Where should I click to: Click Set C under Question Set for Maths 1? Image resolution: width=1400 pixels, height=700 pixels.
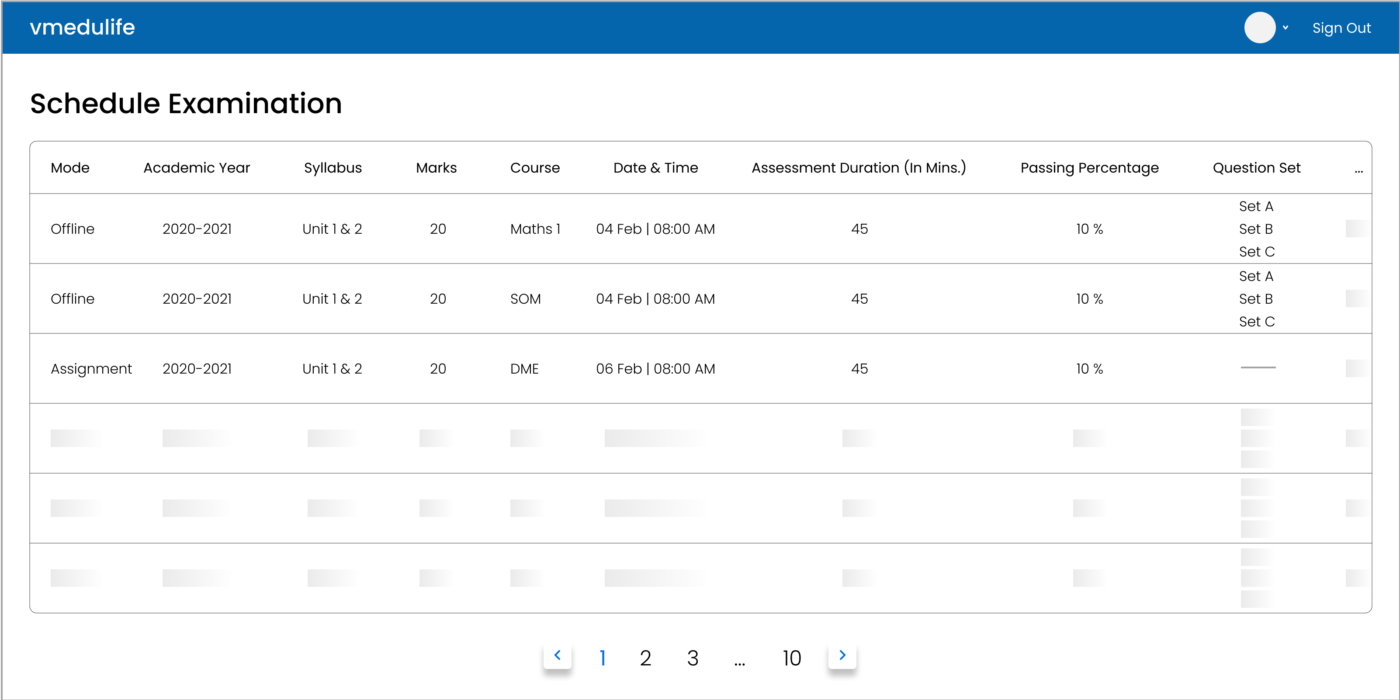(1256, 251)
